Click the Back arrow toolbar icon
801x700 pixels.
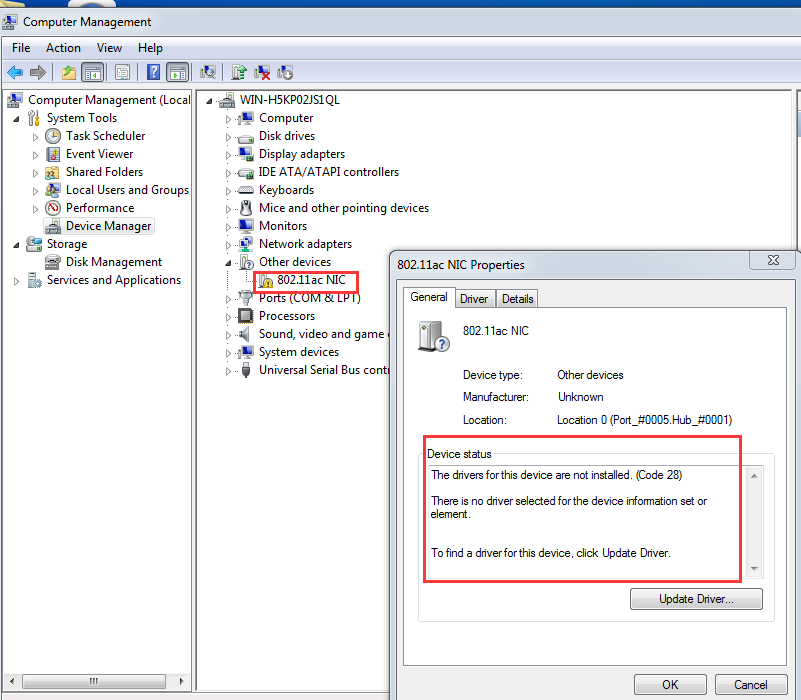15,73
